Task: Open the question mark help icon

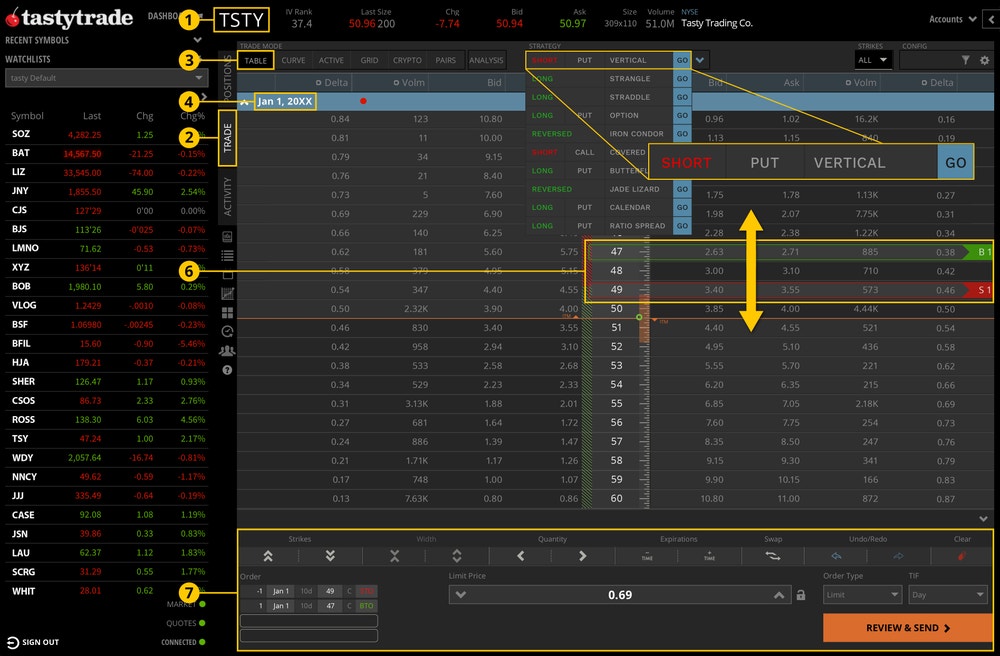Action: pyautogui.click(x=227, y=370)
